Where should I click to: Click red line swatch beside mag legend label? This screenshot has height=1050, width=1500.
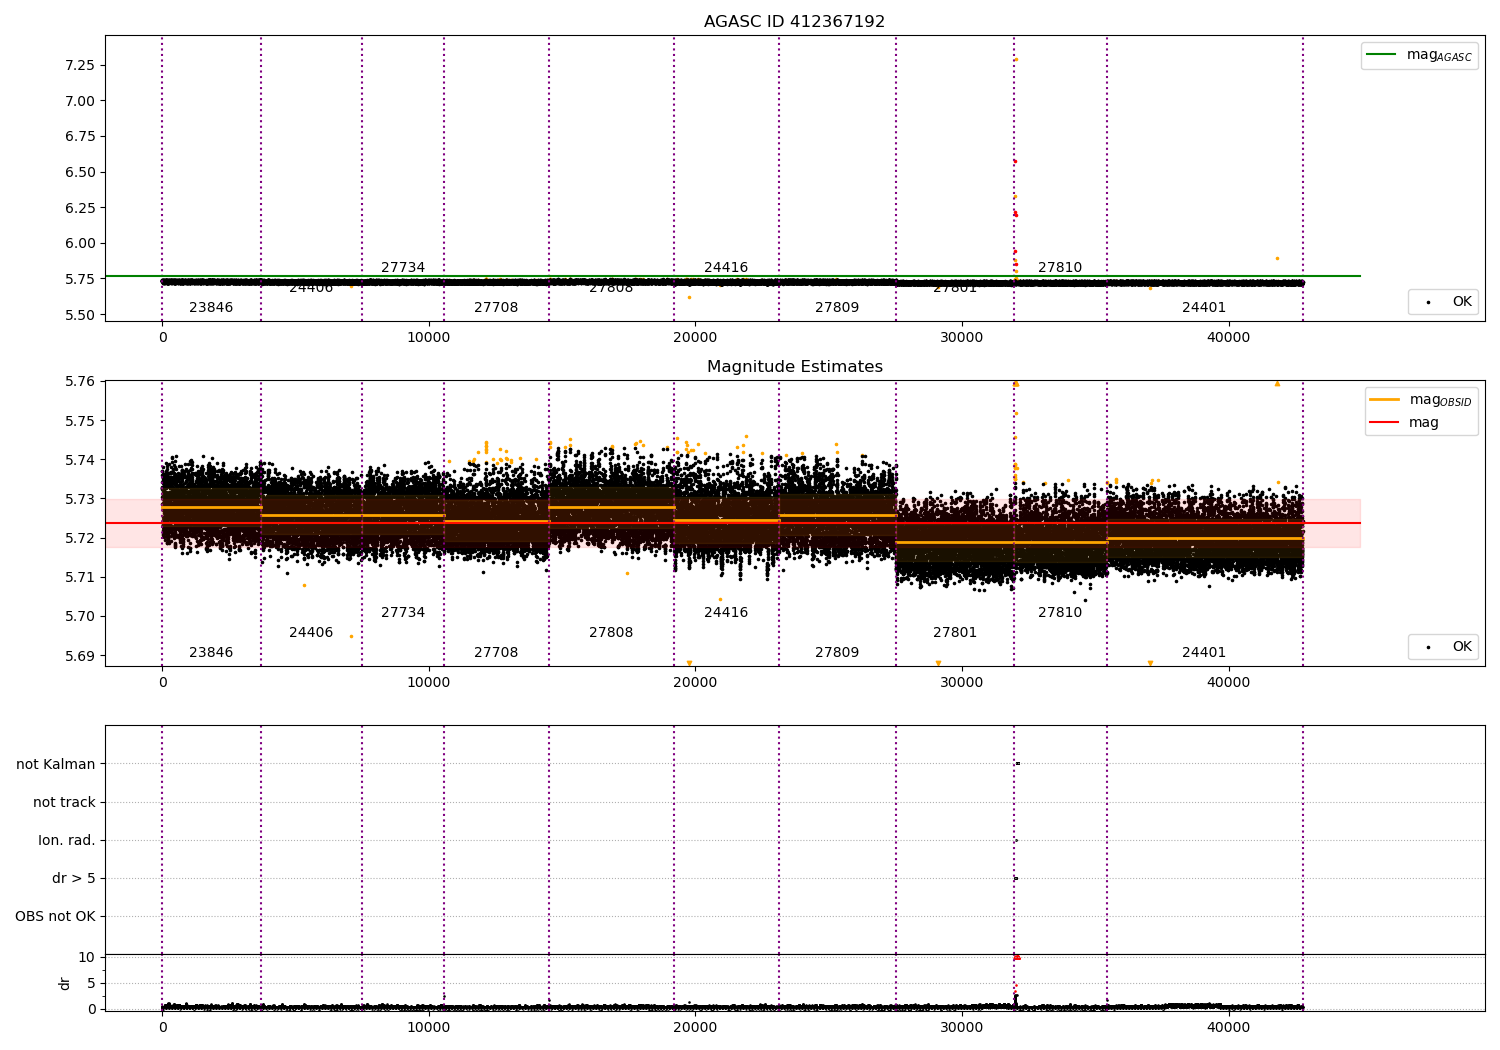[x=1385, y=423]
